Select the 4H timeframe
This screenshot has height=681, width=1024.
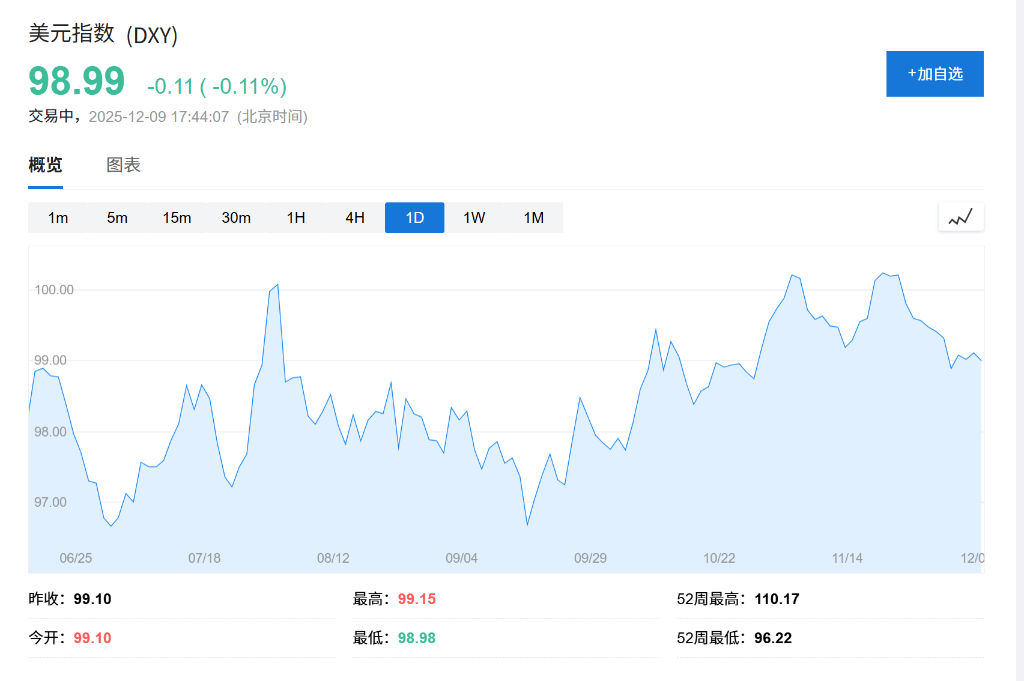pyautogui.click(x=354, y=217)
